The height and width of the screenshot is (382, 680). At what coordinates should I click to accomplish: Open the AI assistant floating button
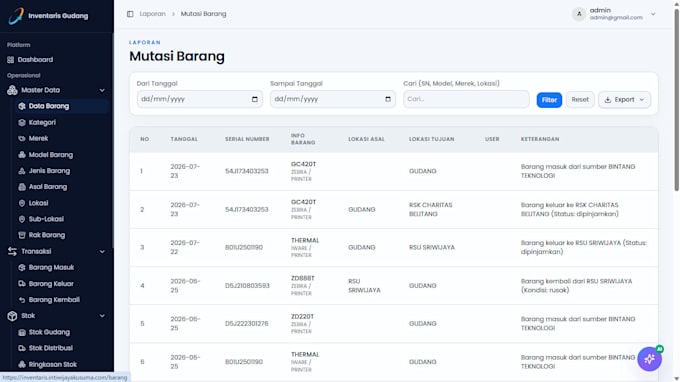pyautogui.click(x=649, y=359)
